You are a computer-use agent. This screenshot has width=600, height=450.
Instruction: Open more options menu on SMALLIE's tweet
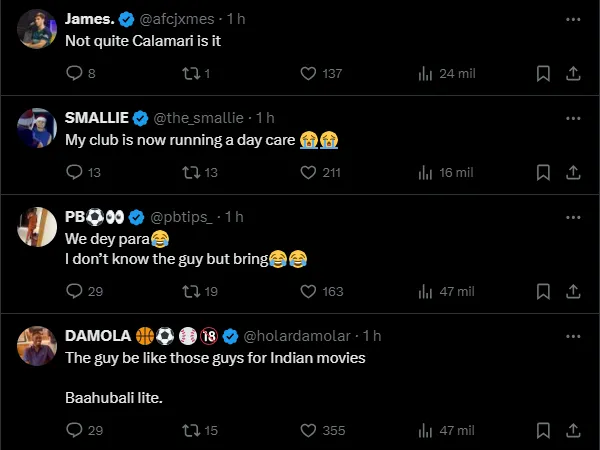point(572,118)
